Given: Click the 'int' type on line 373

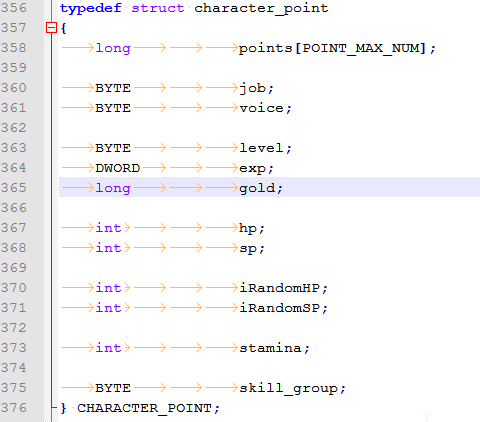Looking at the screenshot, I should point(108,348).
